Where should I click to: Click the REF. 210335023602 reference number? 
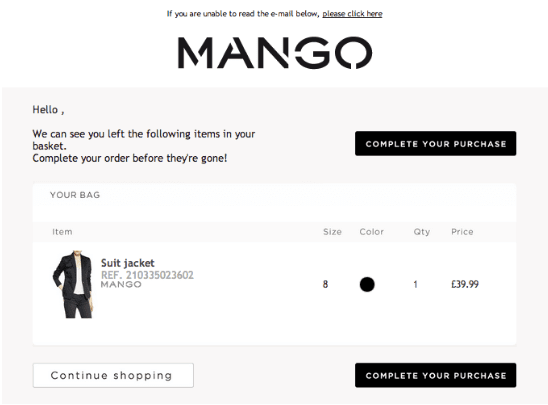click(x=147, y=275)
